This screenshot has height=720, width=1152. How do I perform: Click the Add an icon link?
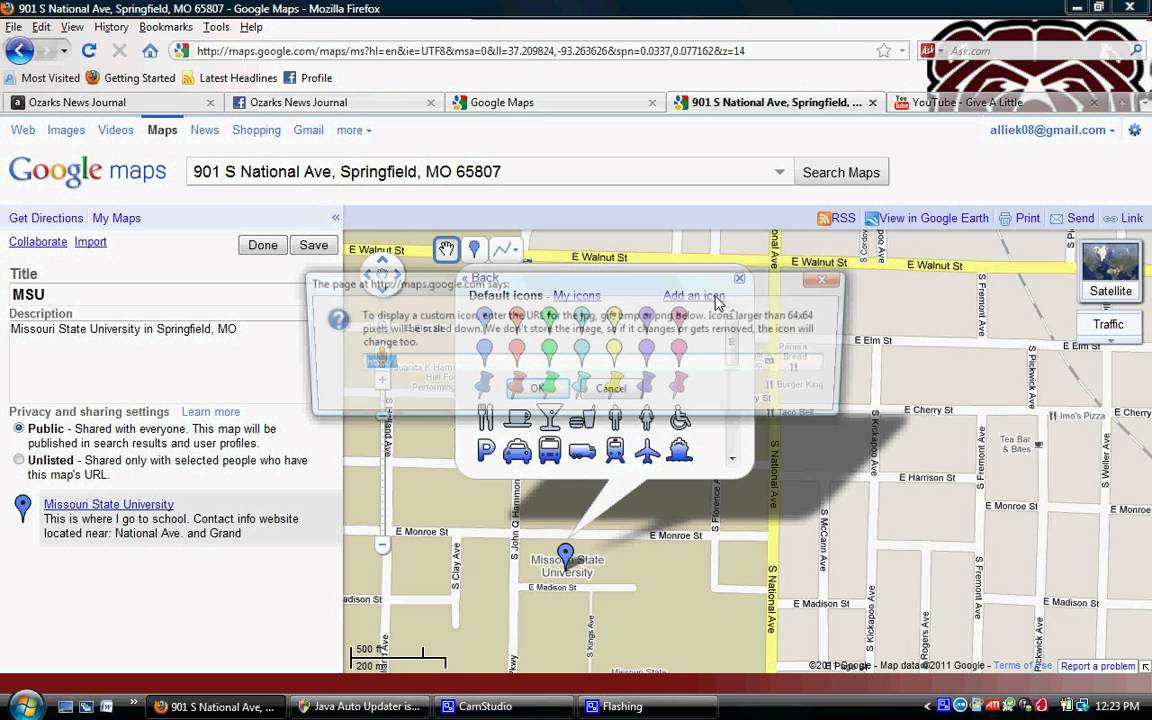(694, 295)
